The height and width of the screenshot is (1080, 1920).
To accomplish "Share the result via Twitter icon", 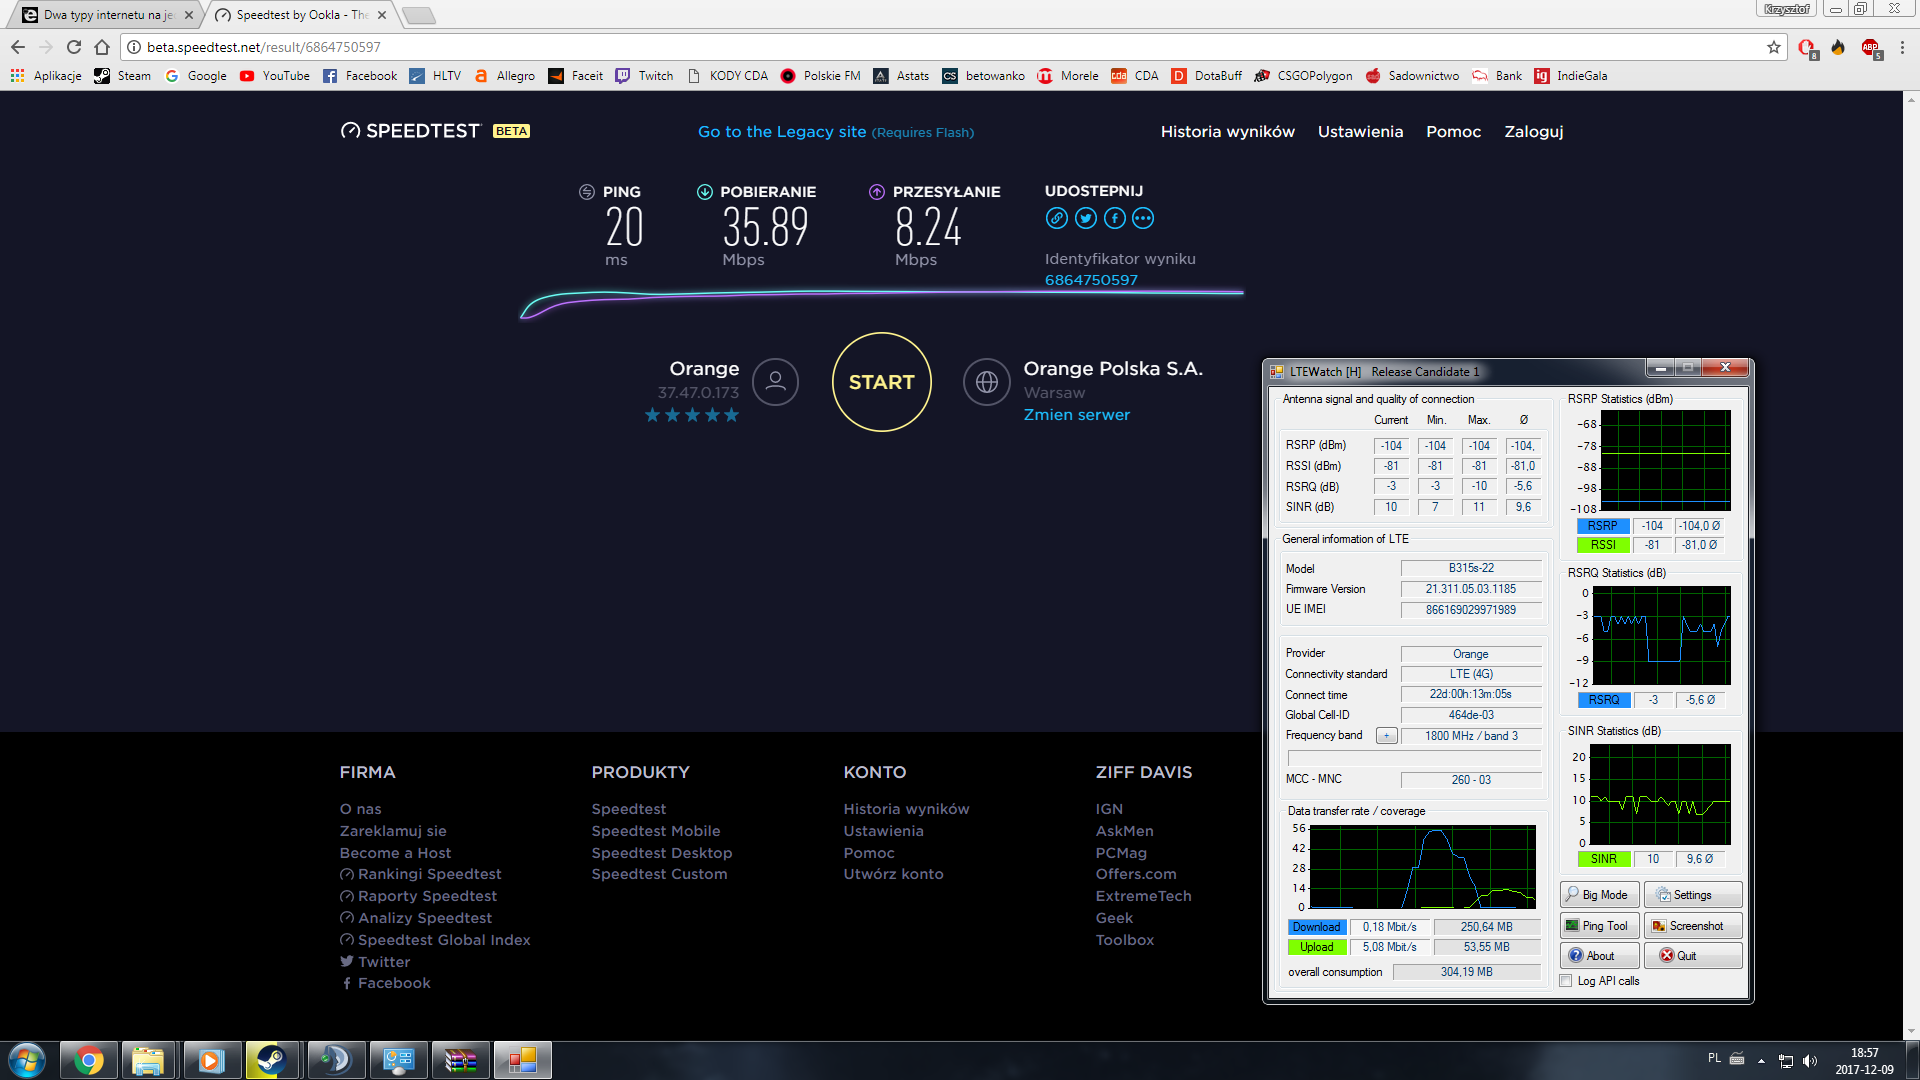I will click(x=1086, y=218).
